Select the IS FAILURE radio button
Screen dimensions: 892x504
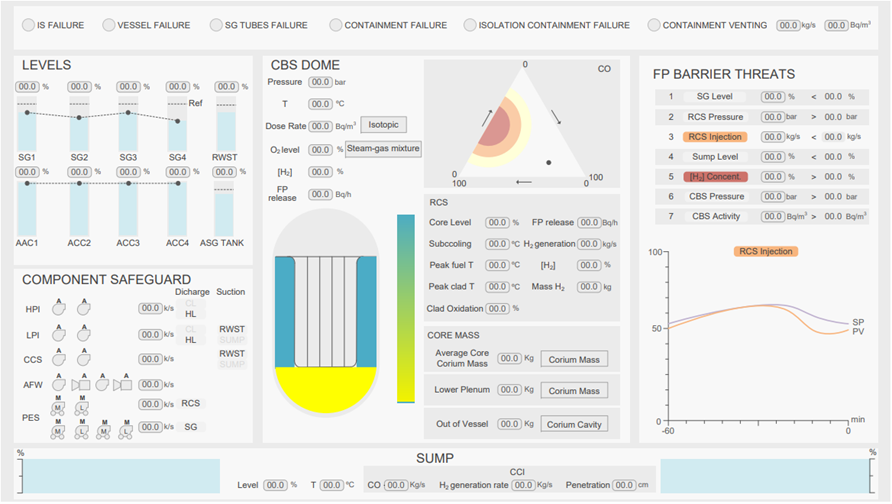pyautogui.click(x=28, y=25)
